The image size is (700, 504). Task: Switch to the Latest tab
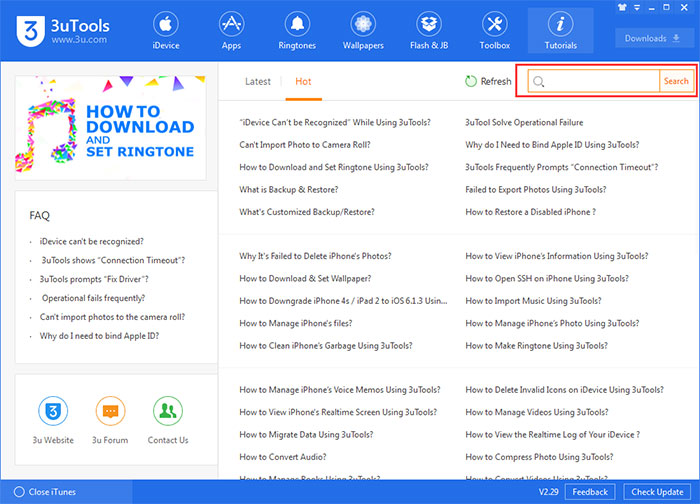coord(257,81)
